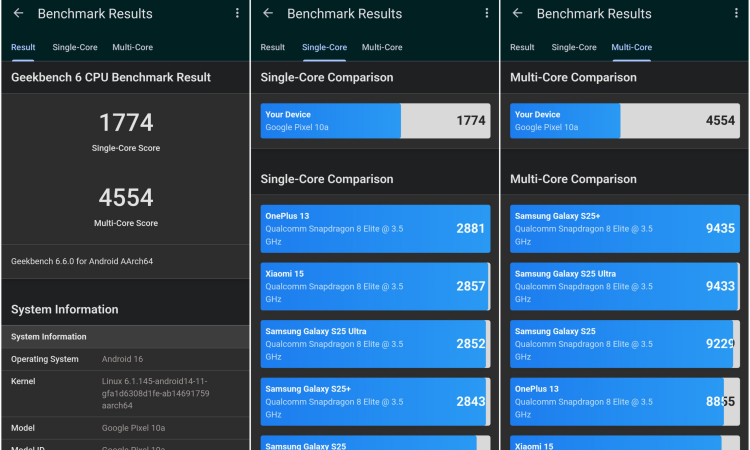Open Samsung Galaxy S25 Ultra entry 2852
750x450 pixels.
(x=375, y=344)
